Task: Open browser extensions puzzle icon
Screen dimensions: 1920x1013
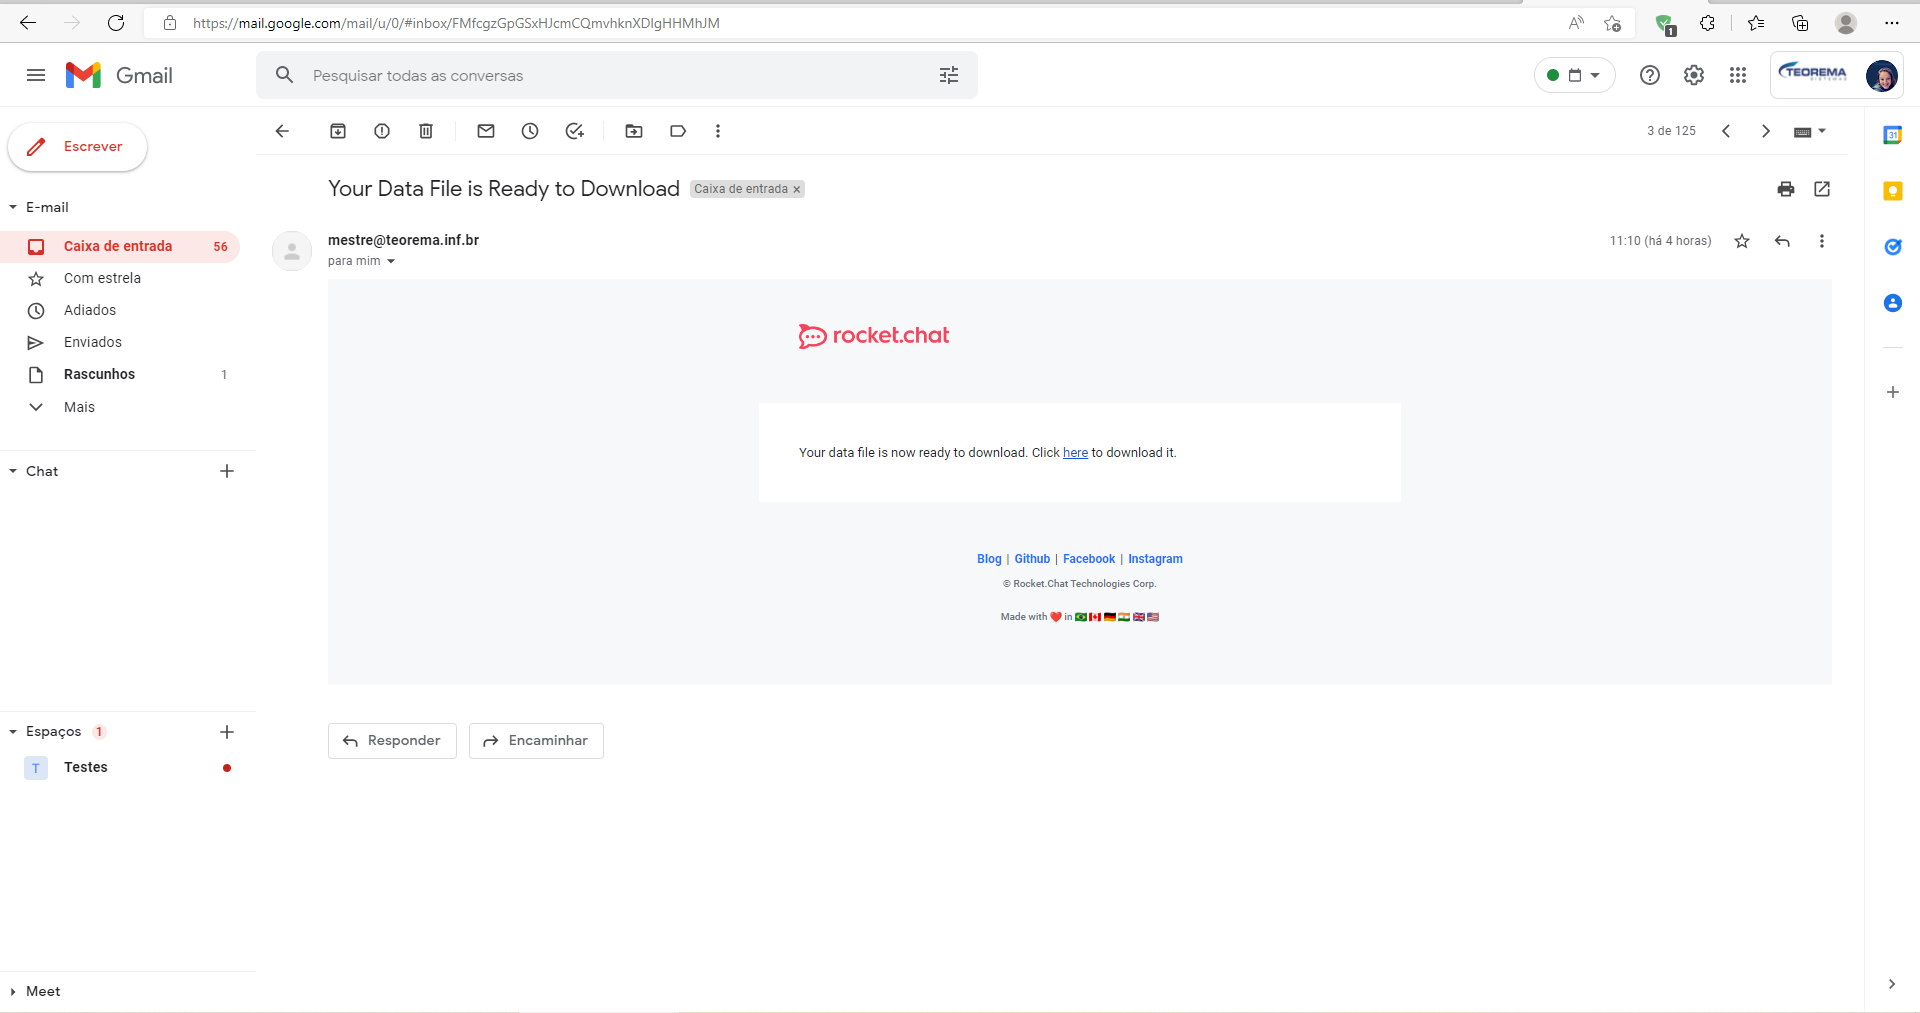Action: pos(1708,23)
